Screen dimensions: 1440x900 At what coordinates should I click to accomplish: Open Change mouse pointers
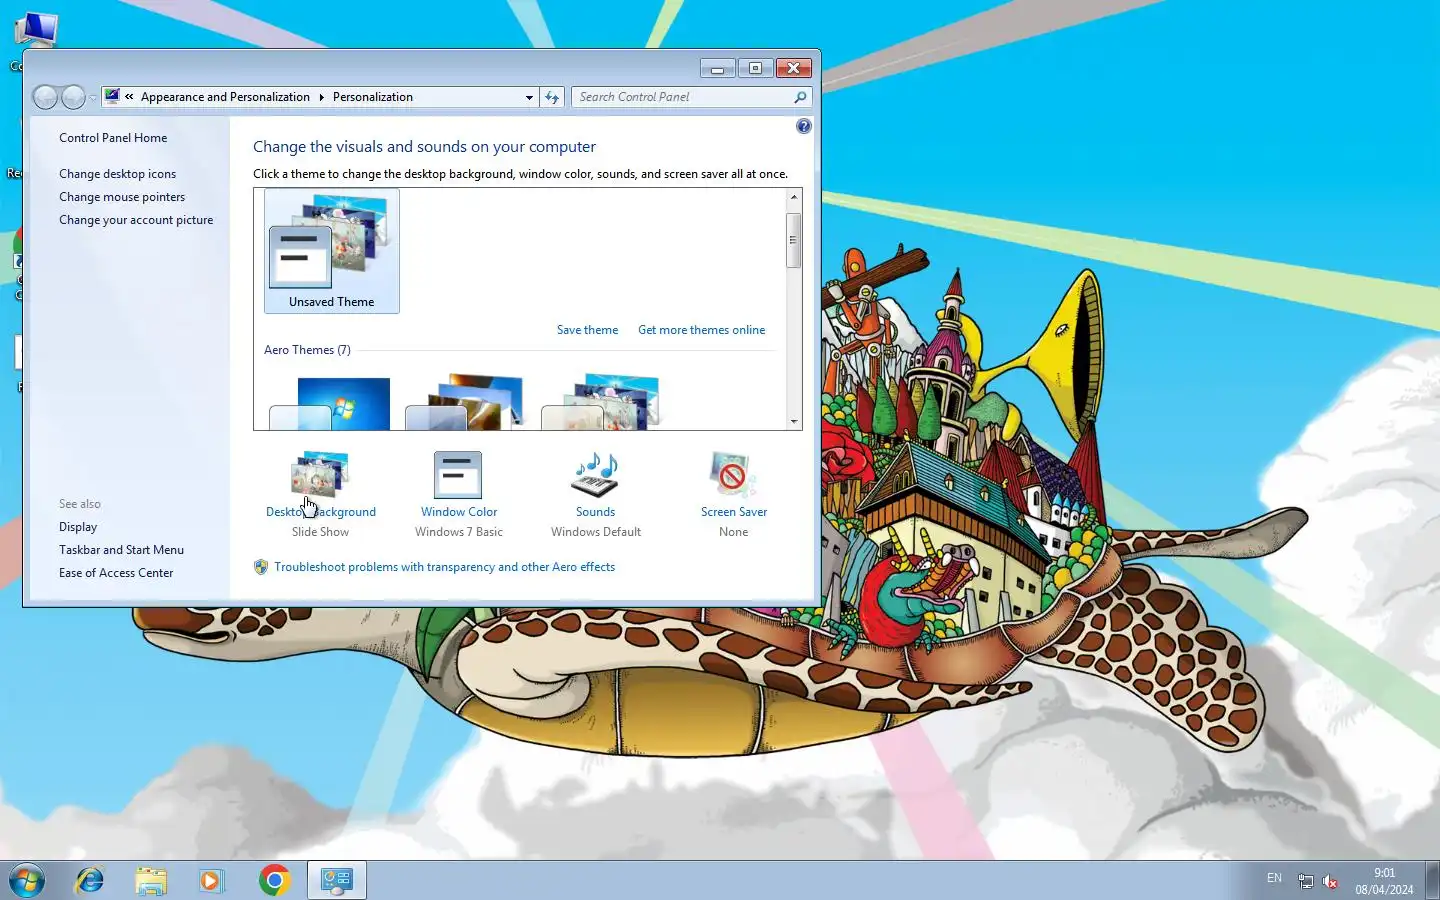click(122, 197)
